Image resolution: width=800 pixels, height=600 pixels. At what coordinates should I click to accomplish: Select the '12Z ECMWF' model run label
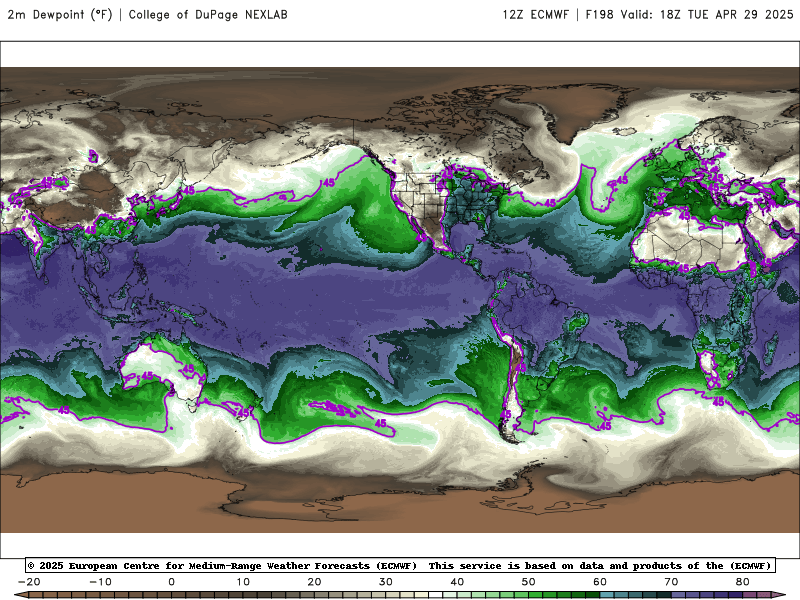535,14
